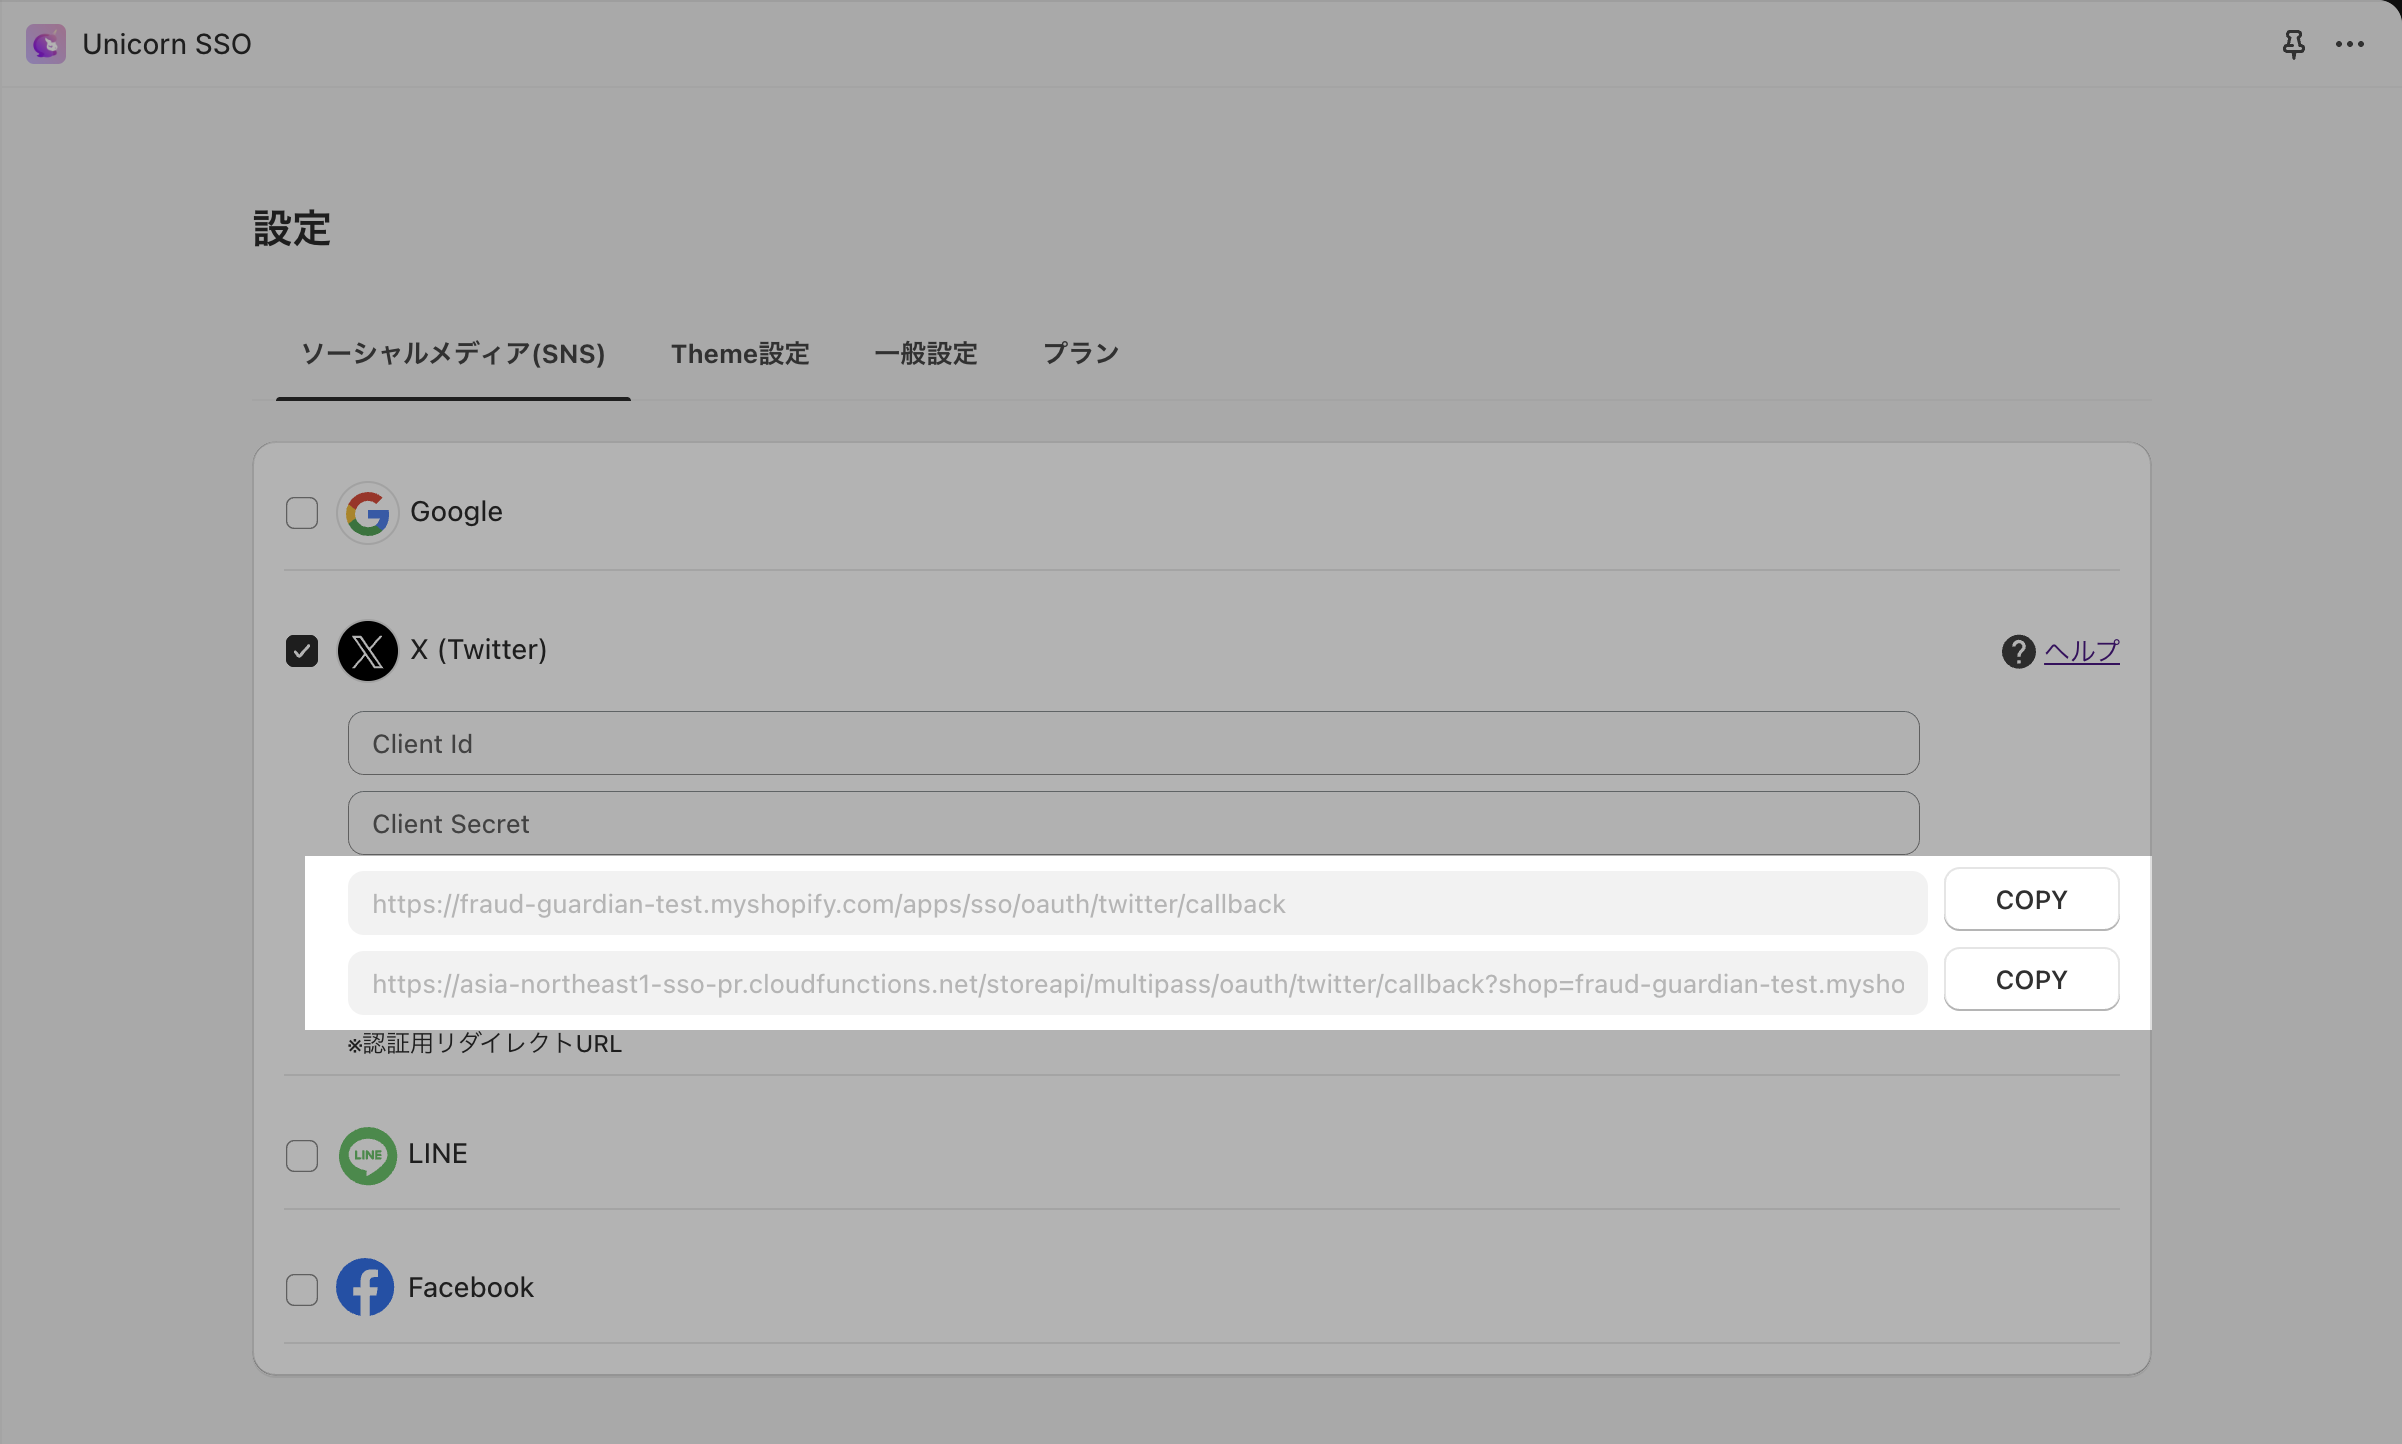Open the 一般設定 tab
This screenshot has height=1444, width=2402.
pos(925,354)
